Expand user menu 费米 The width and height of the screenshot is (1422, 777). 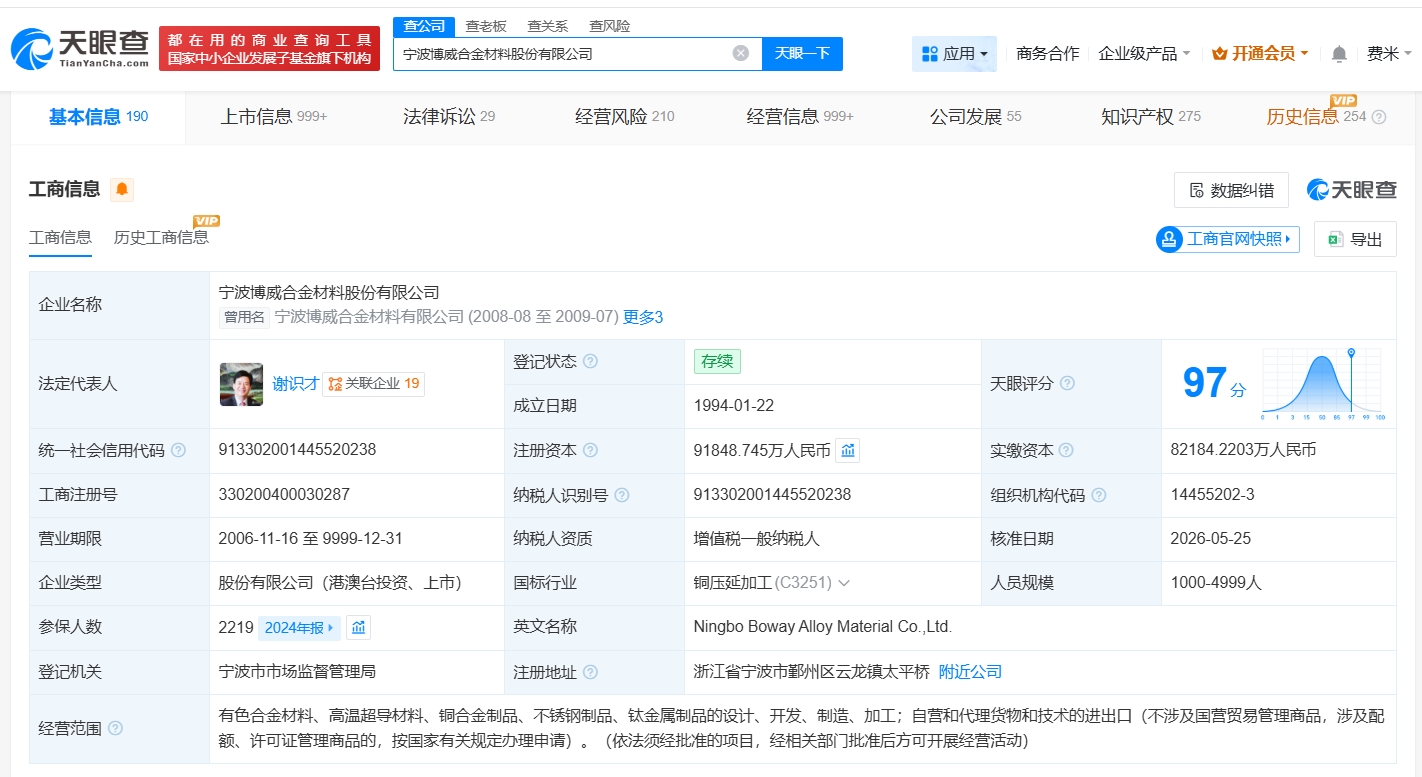(x=1389, y=54)
